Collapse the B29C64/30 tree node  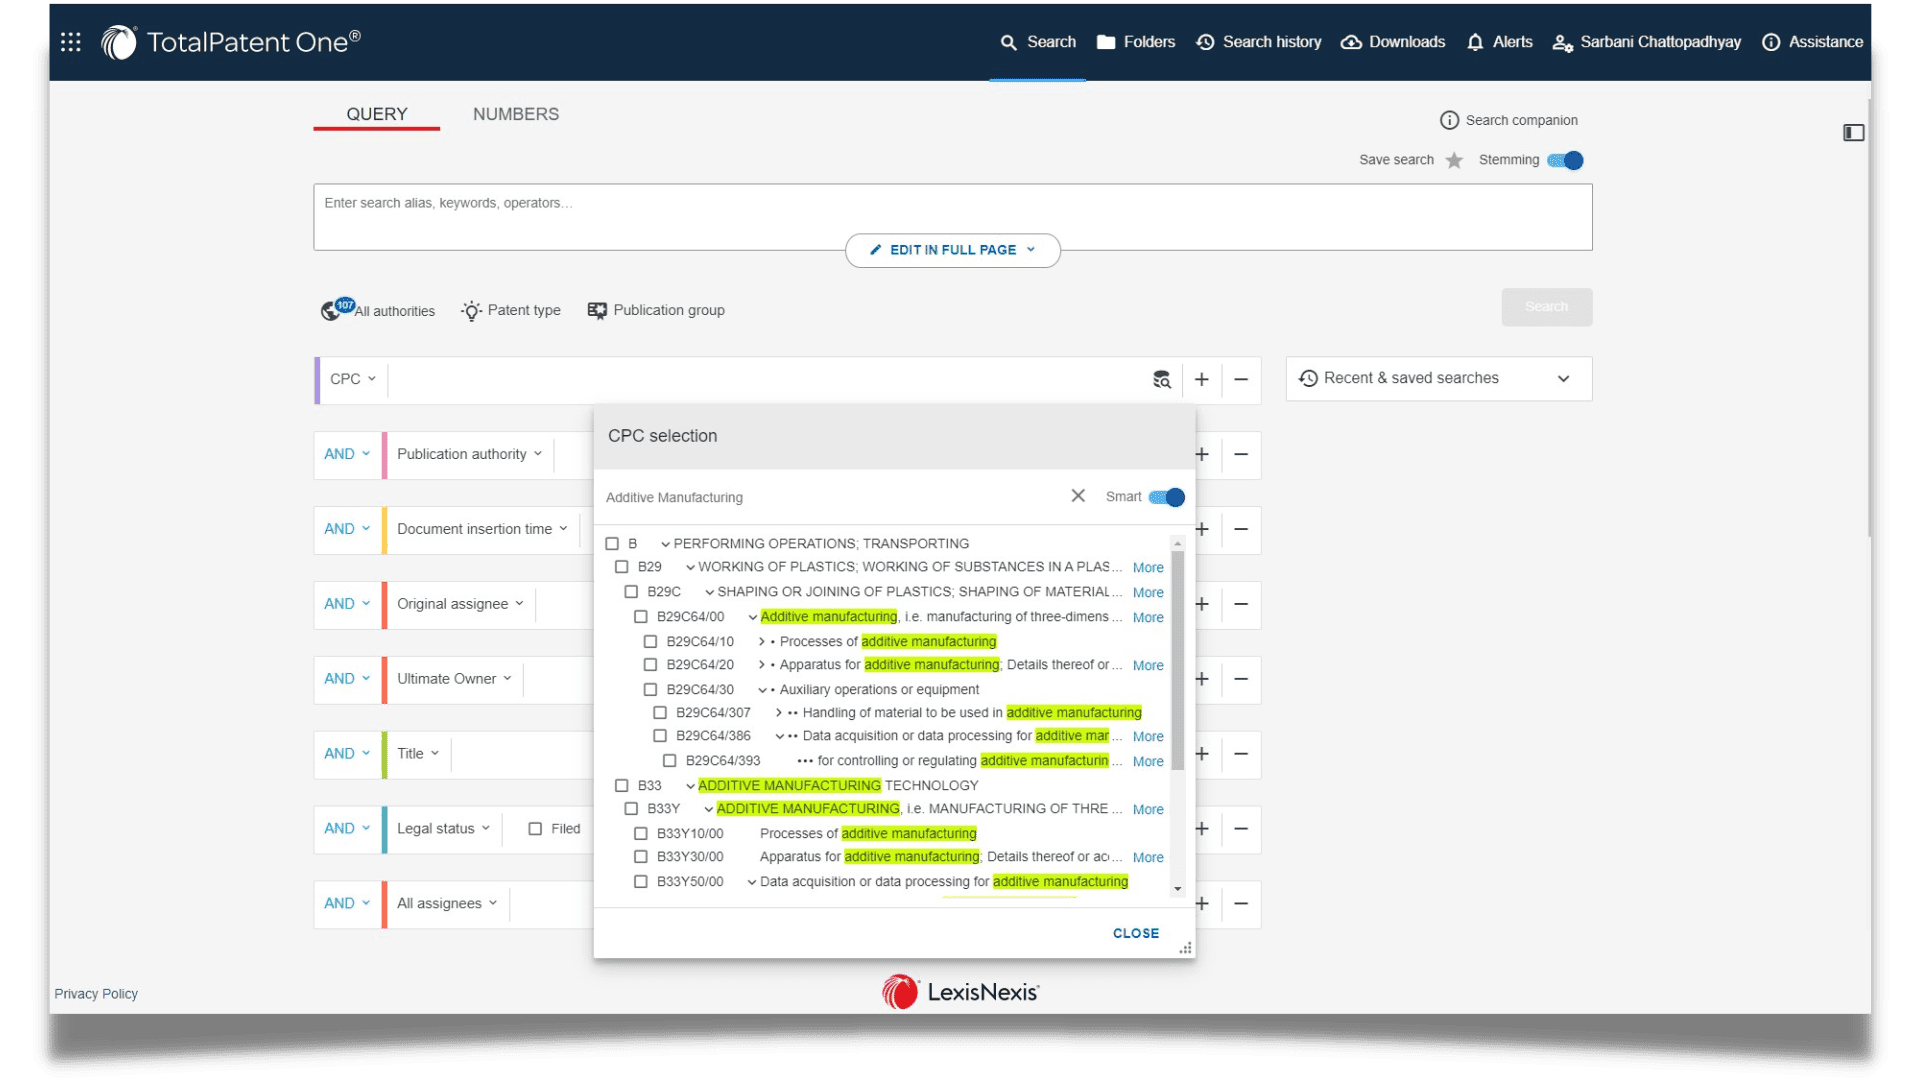[762, 690]
